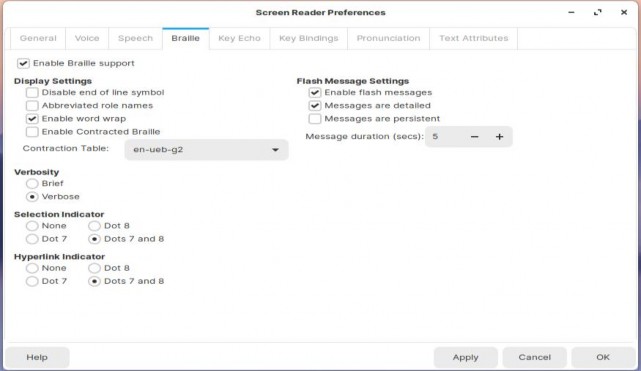Viewport: 641px width, 371px height.
Task: Click the message duration value field
Action: (444, 137)
